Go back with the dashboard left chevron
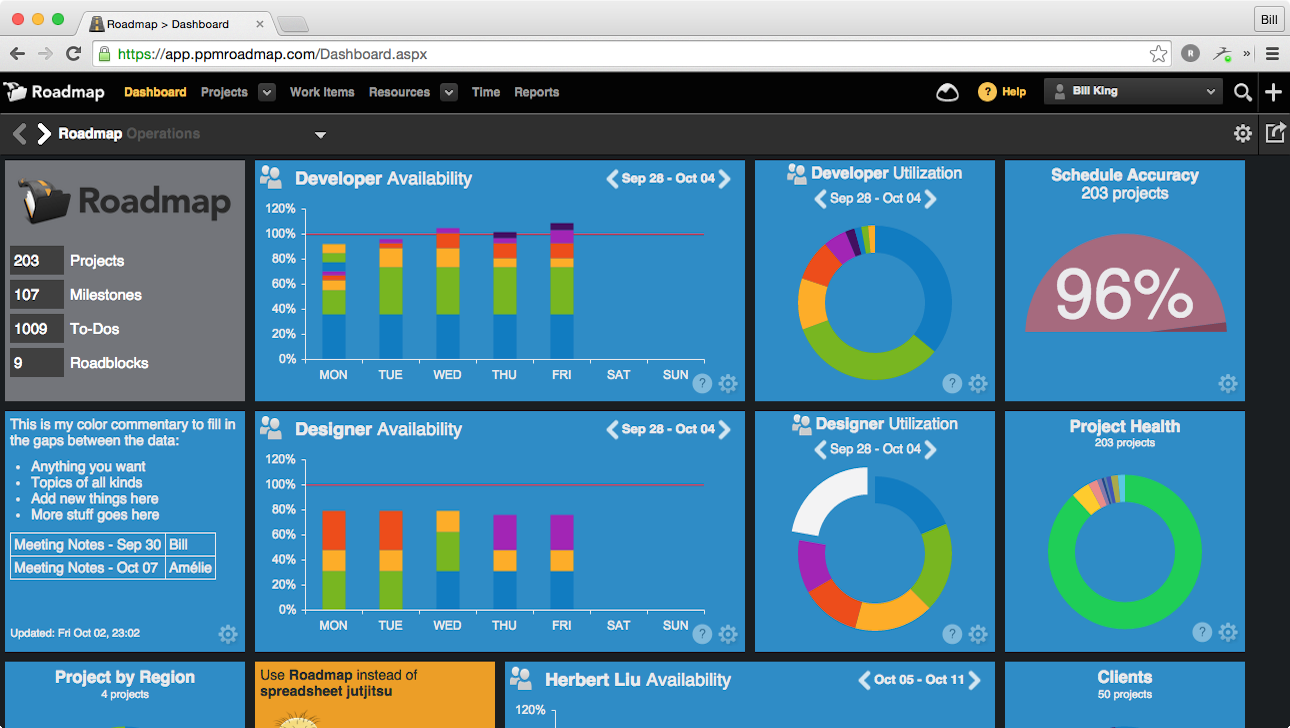1290x728 pixels. click(20, 133)
